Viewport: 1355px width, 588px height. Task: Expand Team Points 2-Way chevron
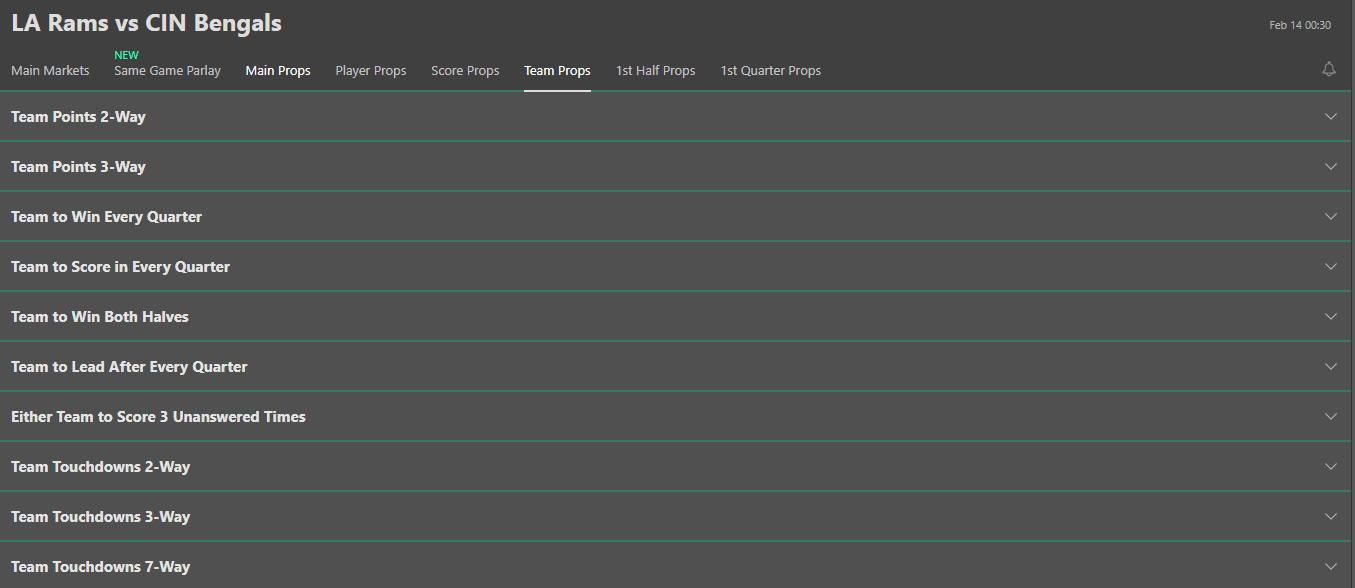pos(1331,116)
